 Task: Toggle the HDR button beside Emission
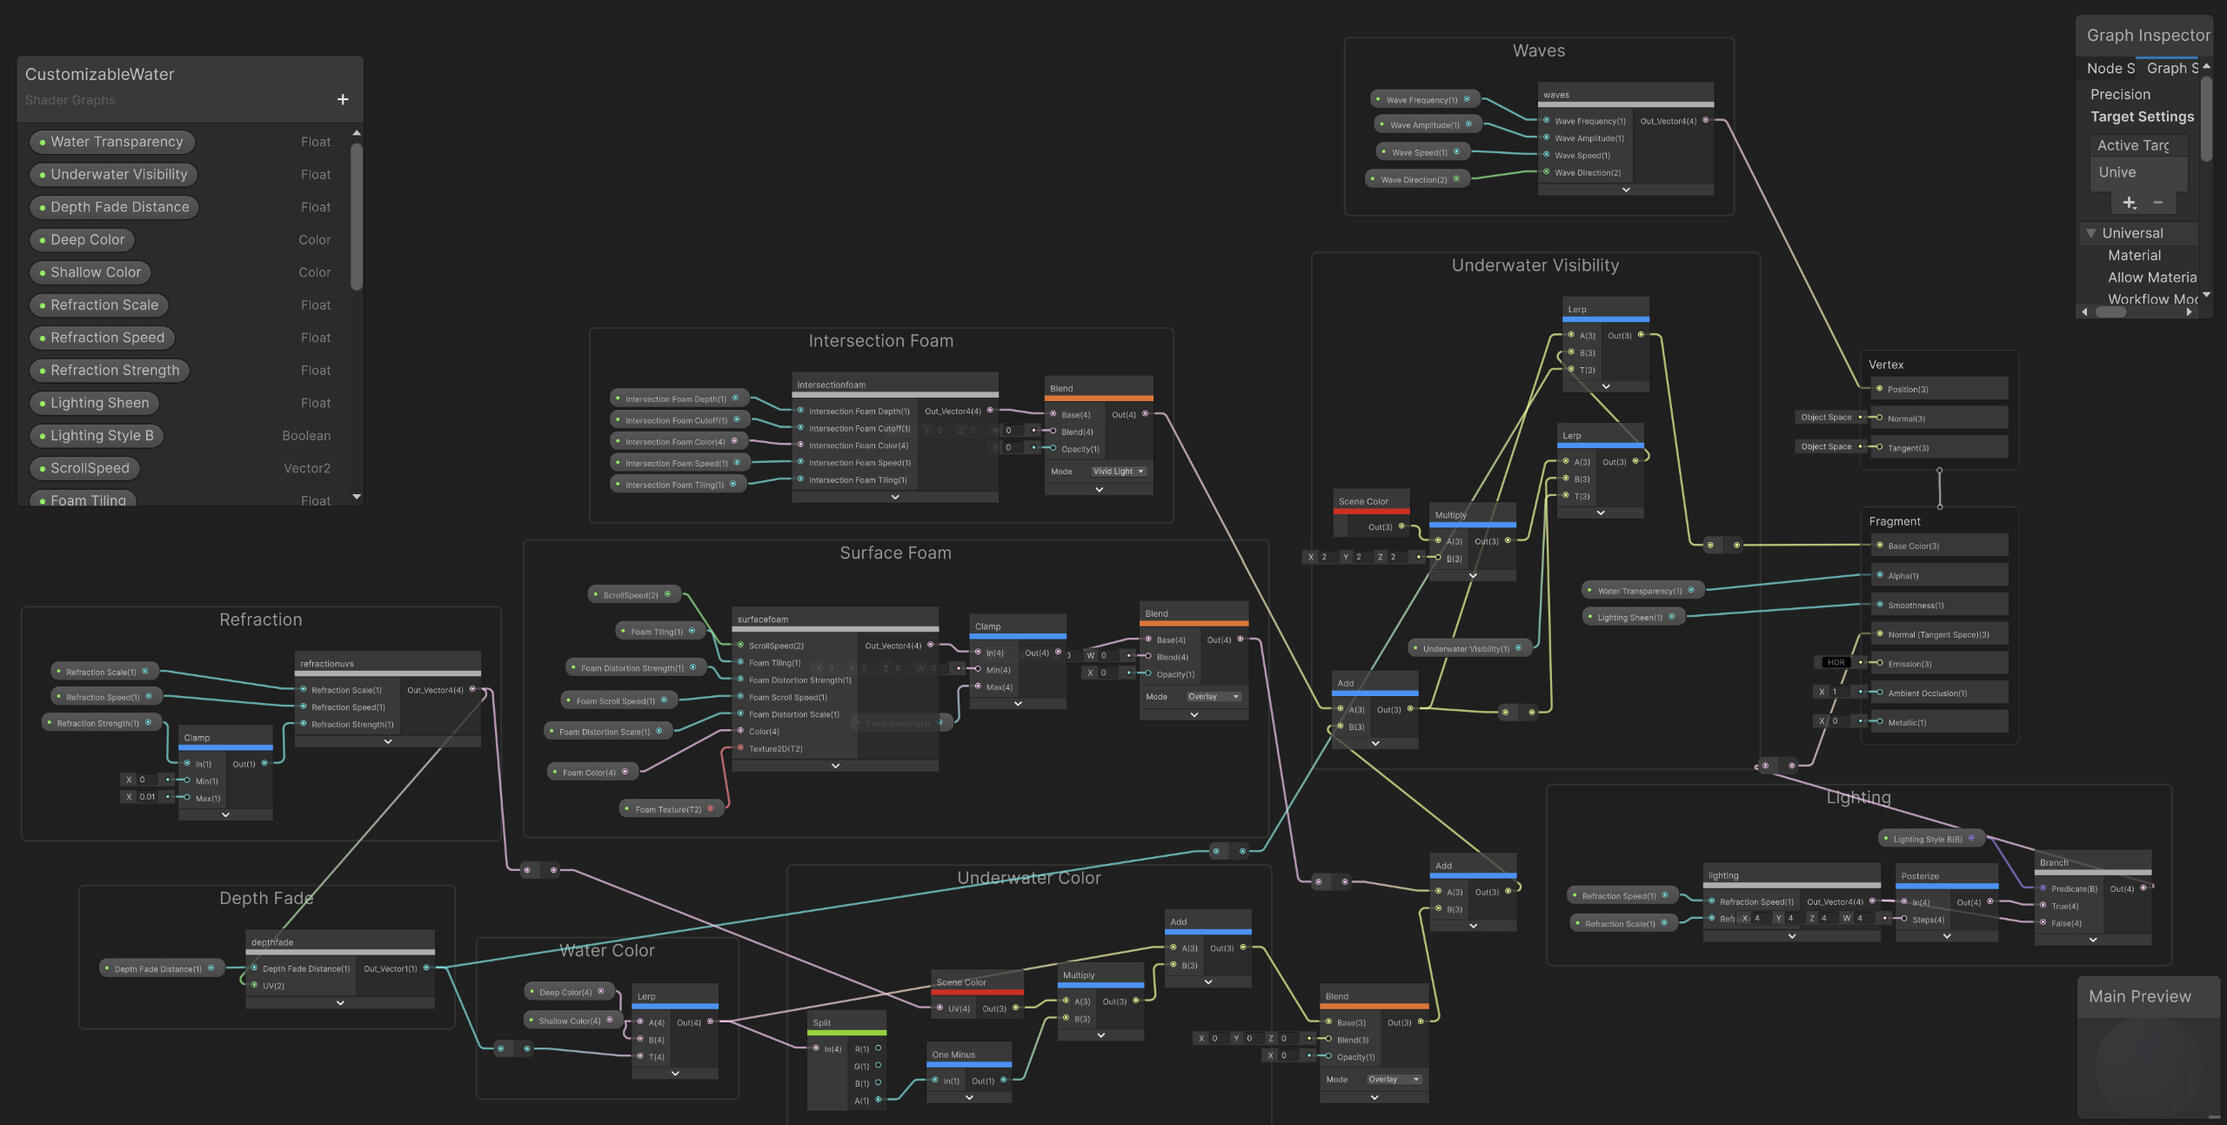1835,663
